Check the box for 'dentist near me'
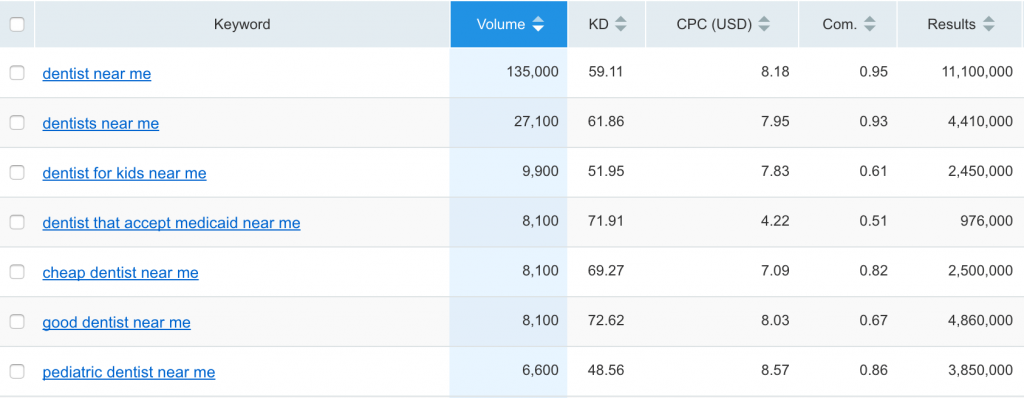Image resolution: width=1024 pixels, height=398 pixels. tap(17, 73)
